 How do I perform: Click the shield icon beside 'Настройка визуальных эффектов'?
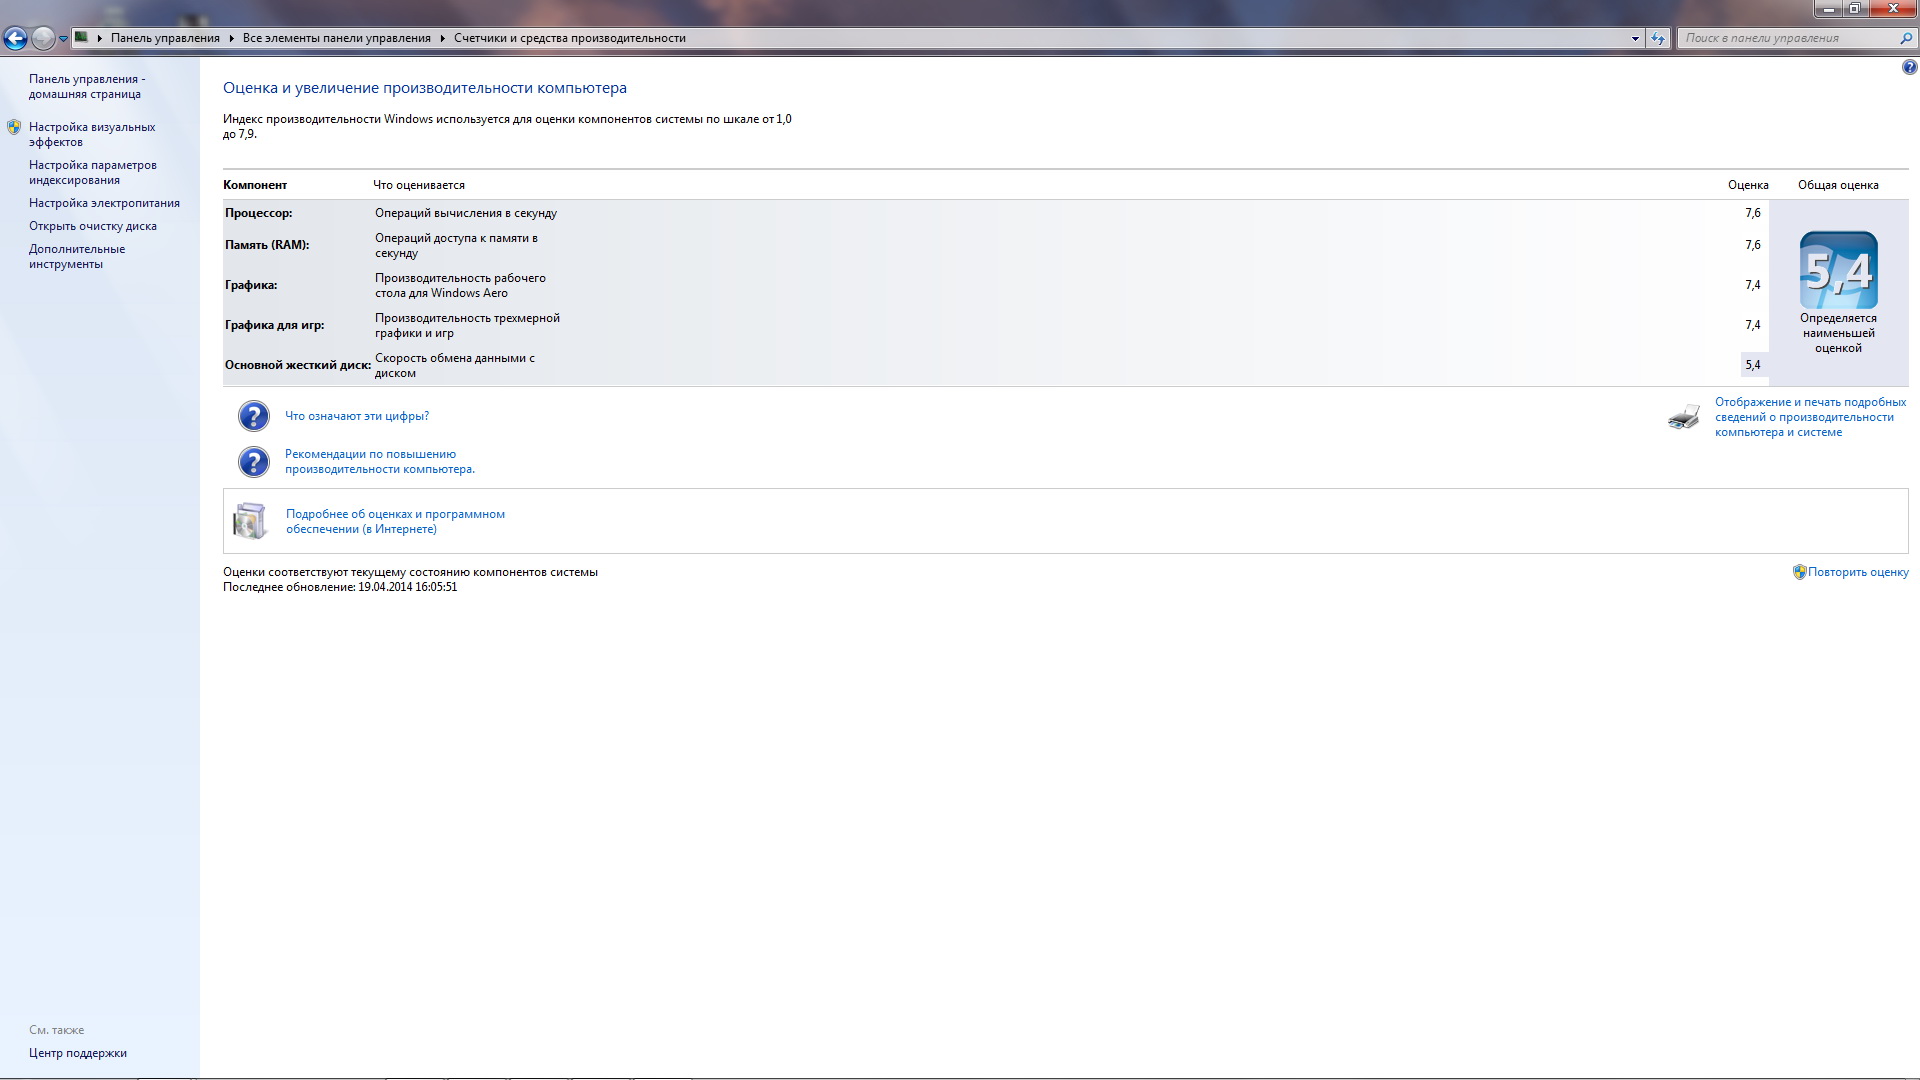click(14, 127)
